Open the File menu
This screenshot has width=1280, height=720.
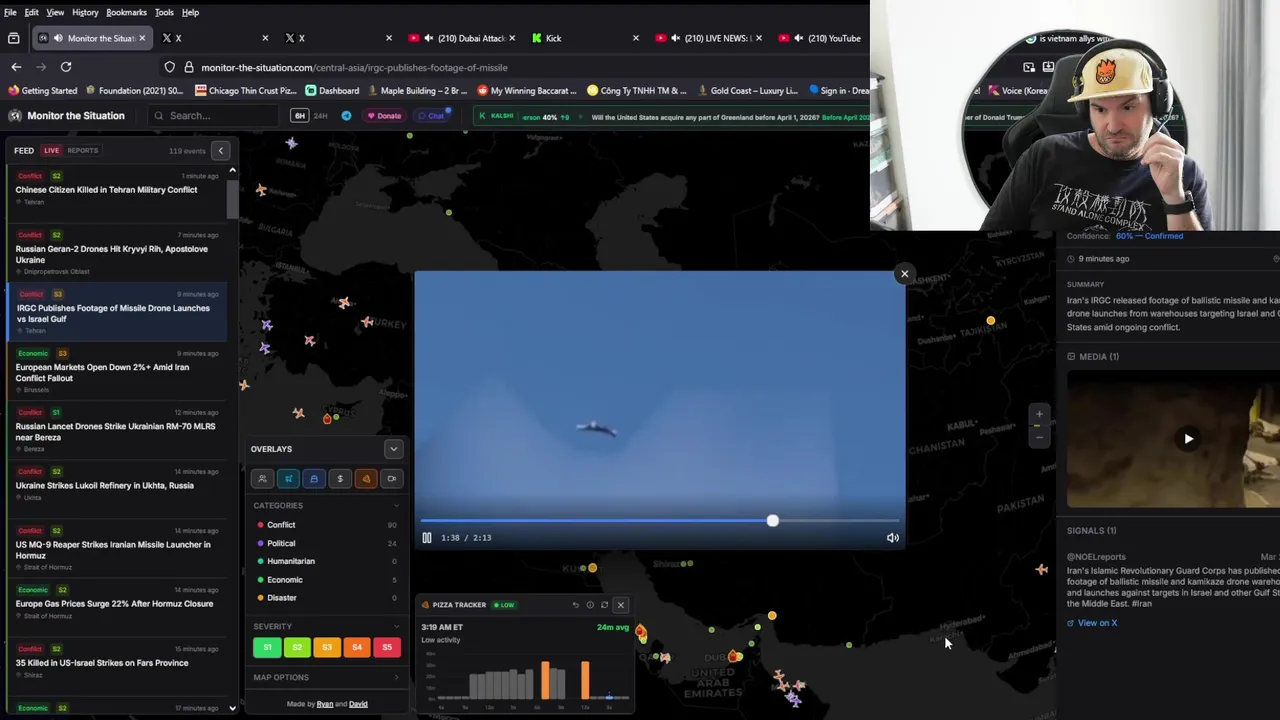coord(10,12)
